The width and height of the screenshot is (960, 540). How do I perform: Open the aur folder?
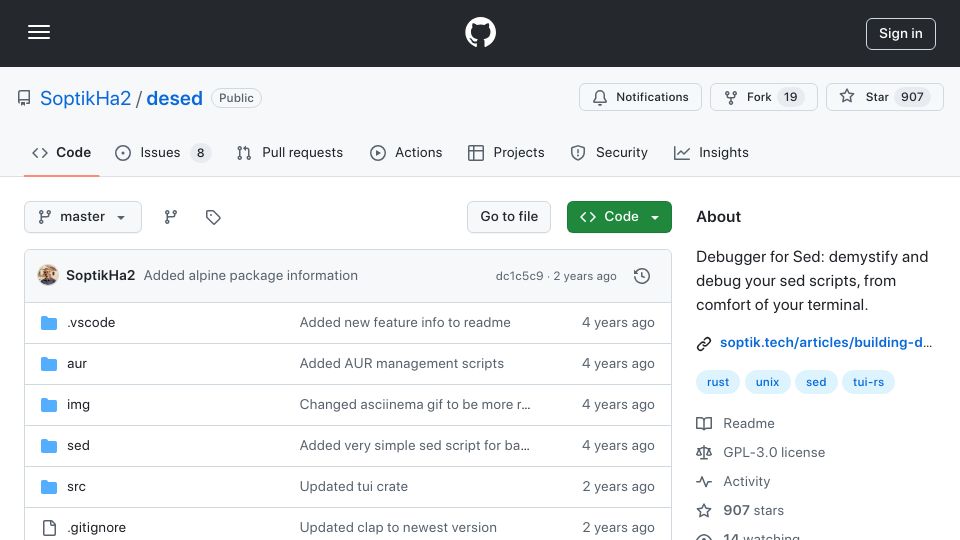77,364
